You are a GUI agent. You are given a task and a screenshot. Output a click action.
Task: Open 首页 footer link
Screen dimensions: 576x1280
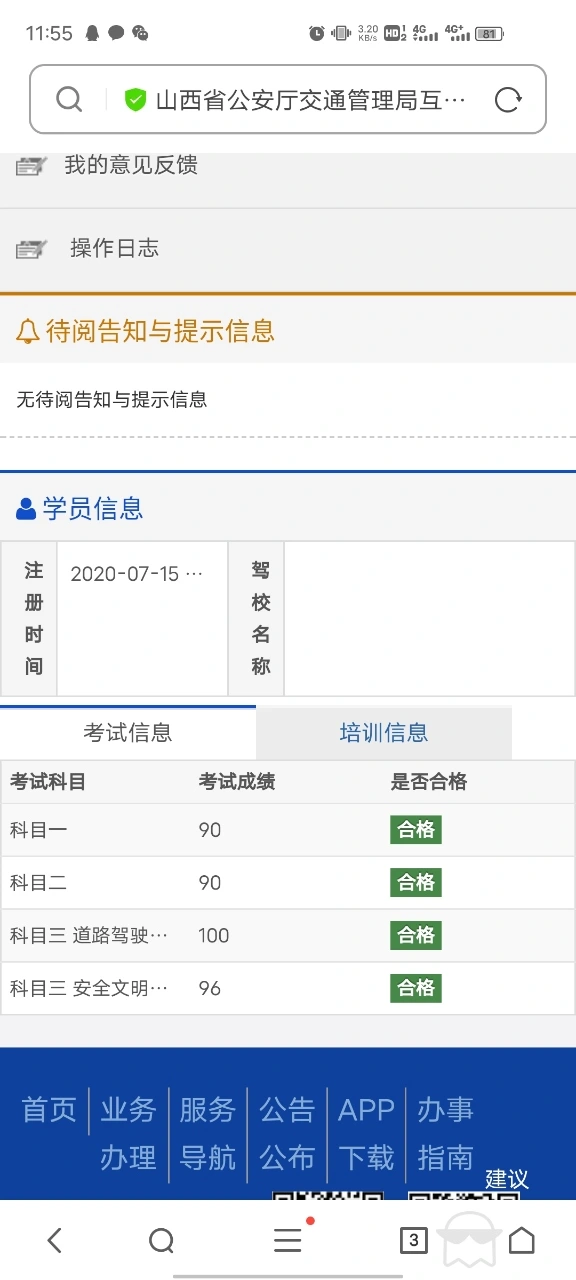49,1110
